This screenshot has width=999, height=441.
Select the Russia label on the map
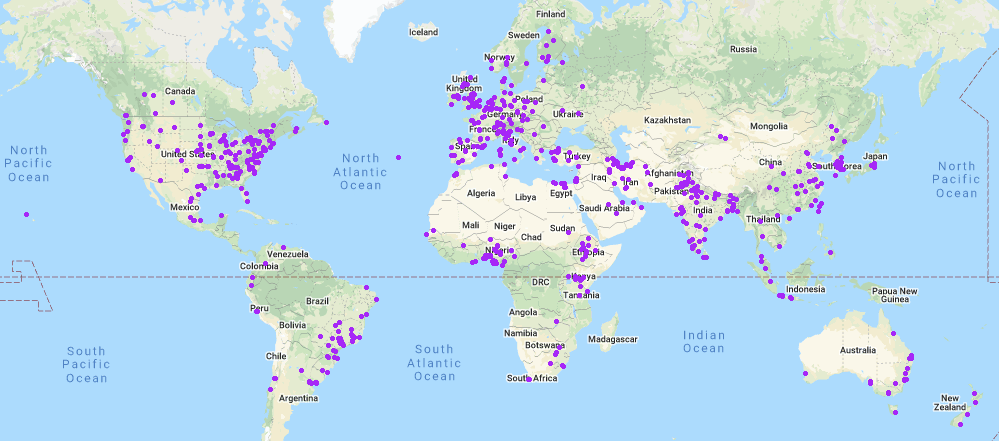coord(743,49)
